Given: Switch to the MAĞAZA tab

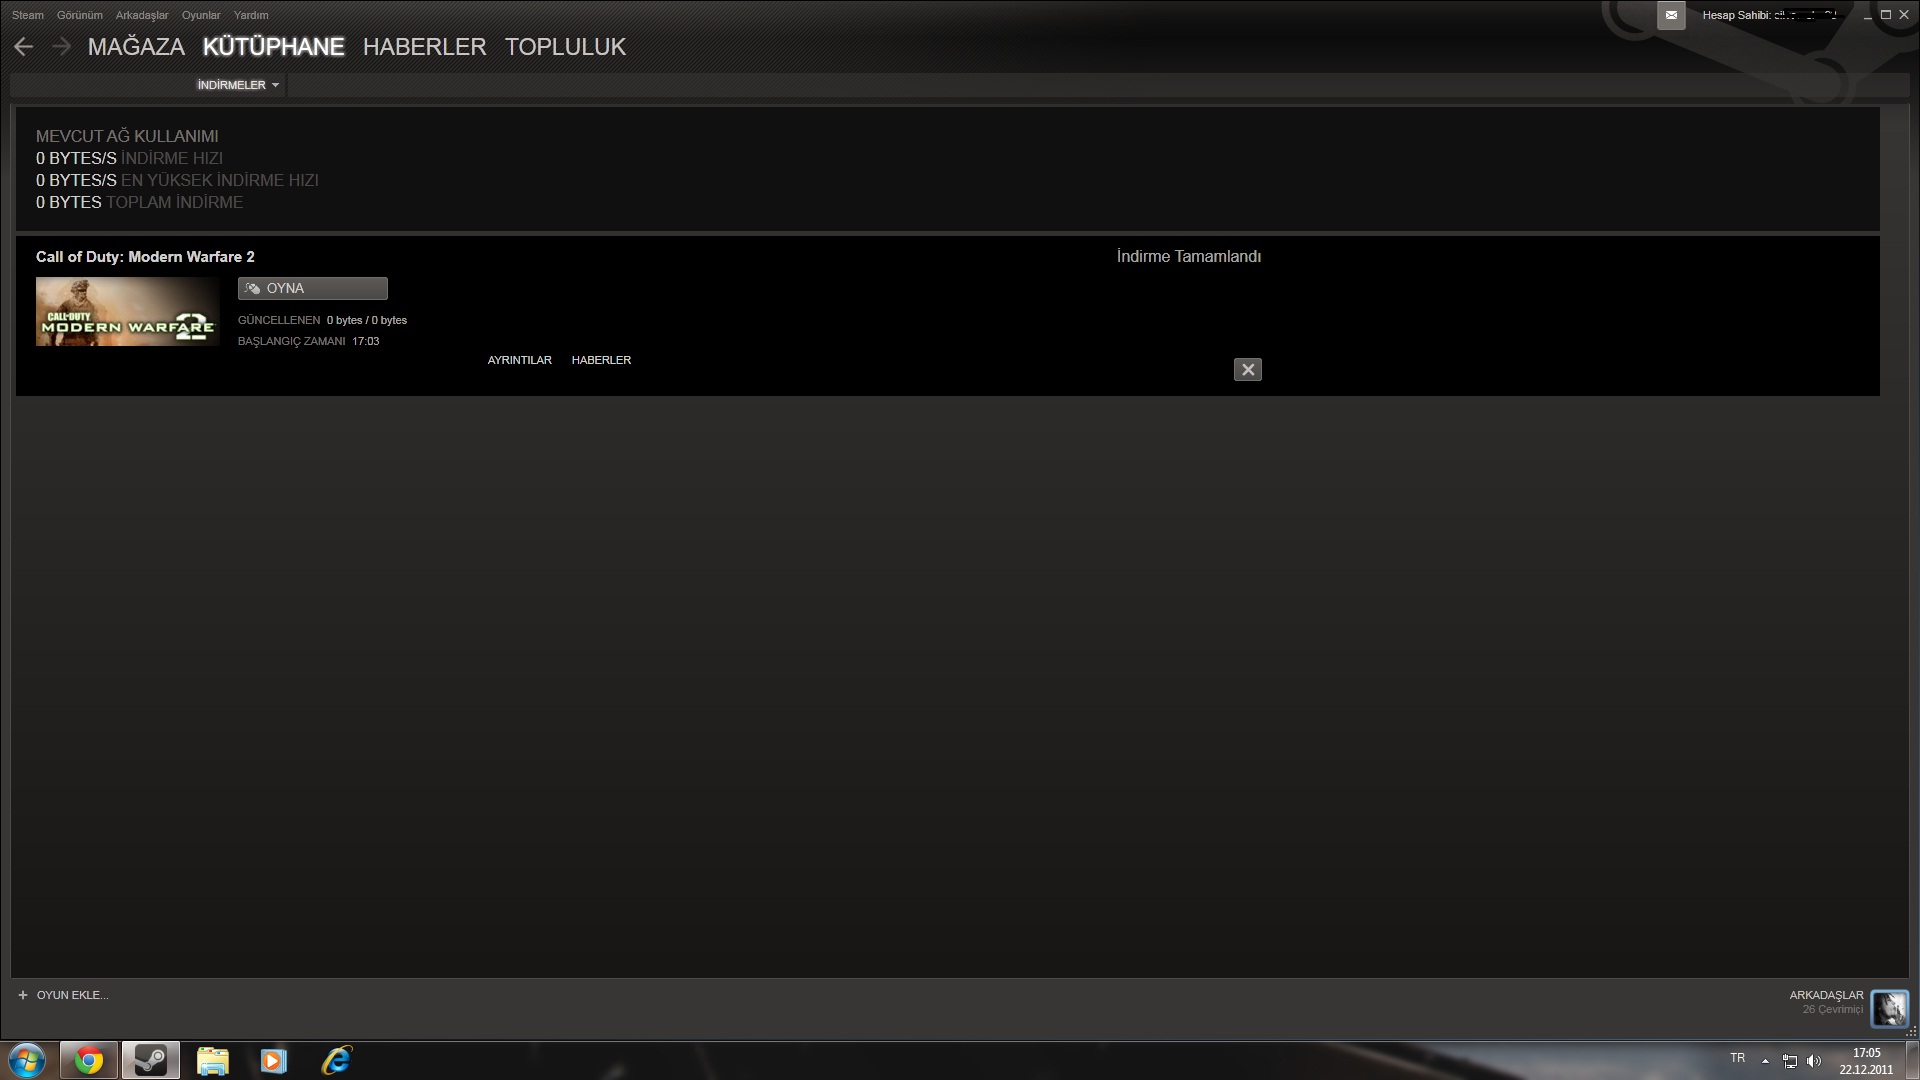Looking at the screenshot, I should (x=136, y=47).
